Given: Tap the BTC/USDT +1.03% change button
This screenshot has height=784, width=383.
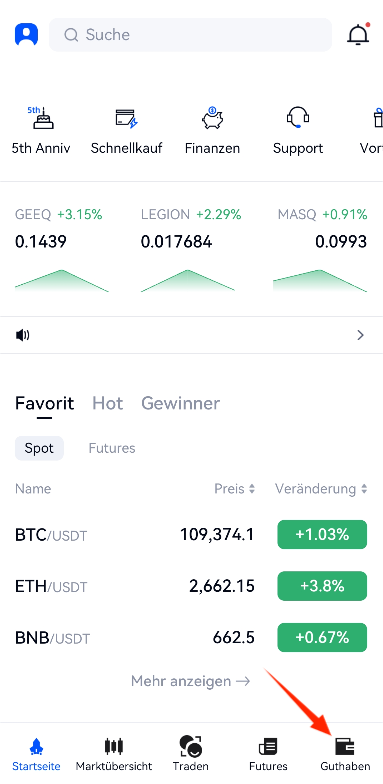Looking at the screenshot, I should [x=322, y=534].
